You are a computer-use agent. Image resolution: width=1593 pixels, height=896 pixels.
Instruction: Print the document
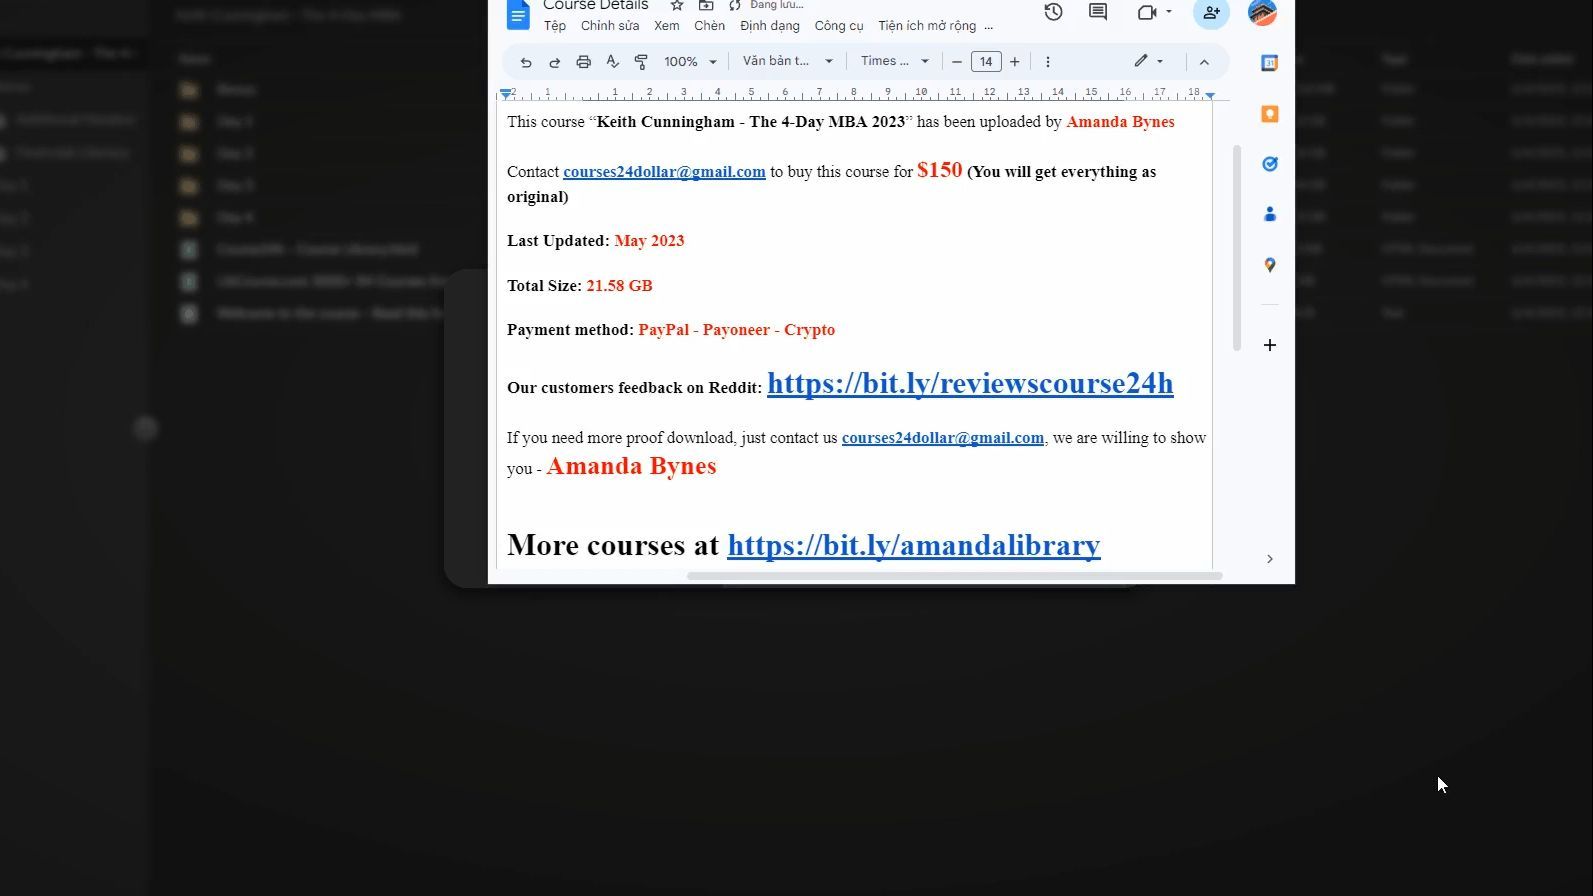[584, 62]
